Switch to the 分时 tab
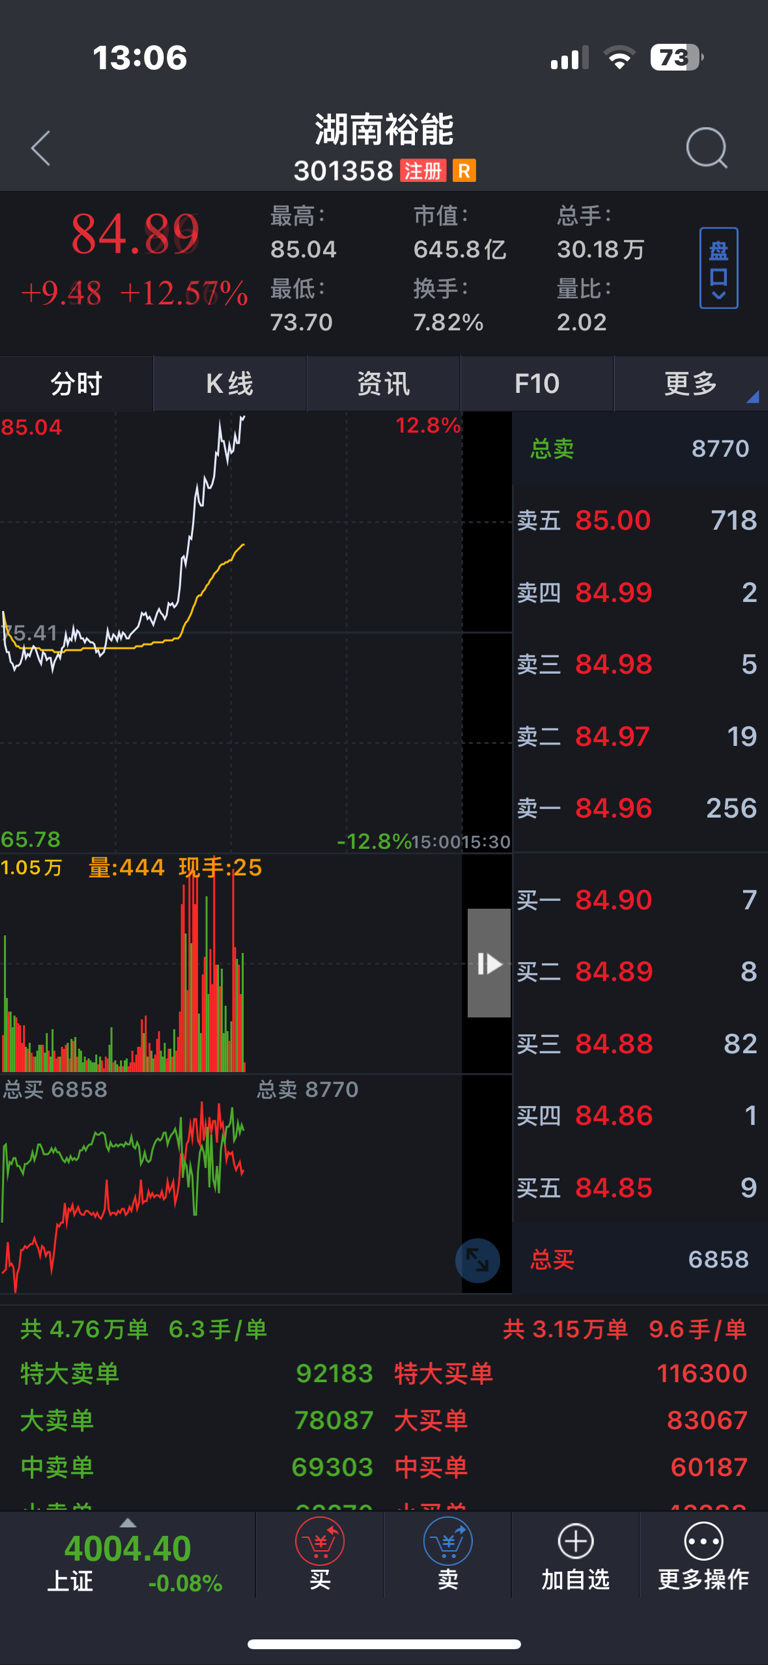 coord(76,384)
